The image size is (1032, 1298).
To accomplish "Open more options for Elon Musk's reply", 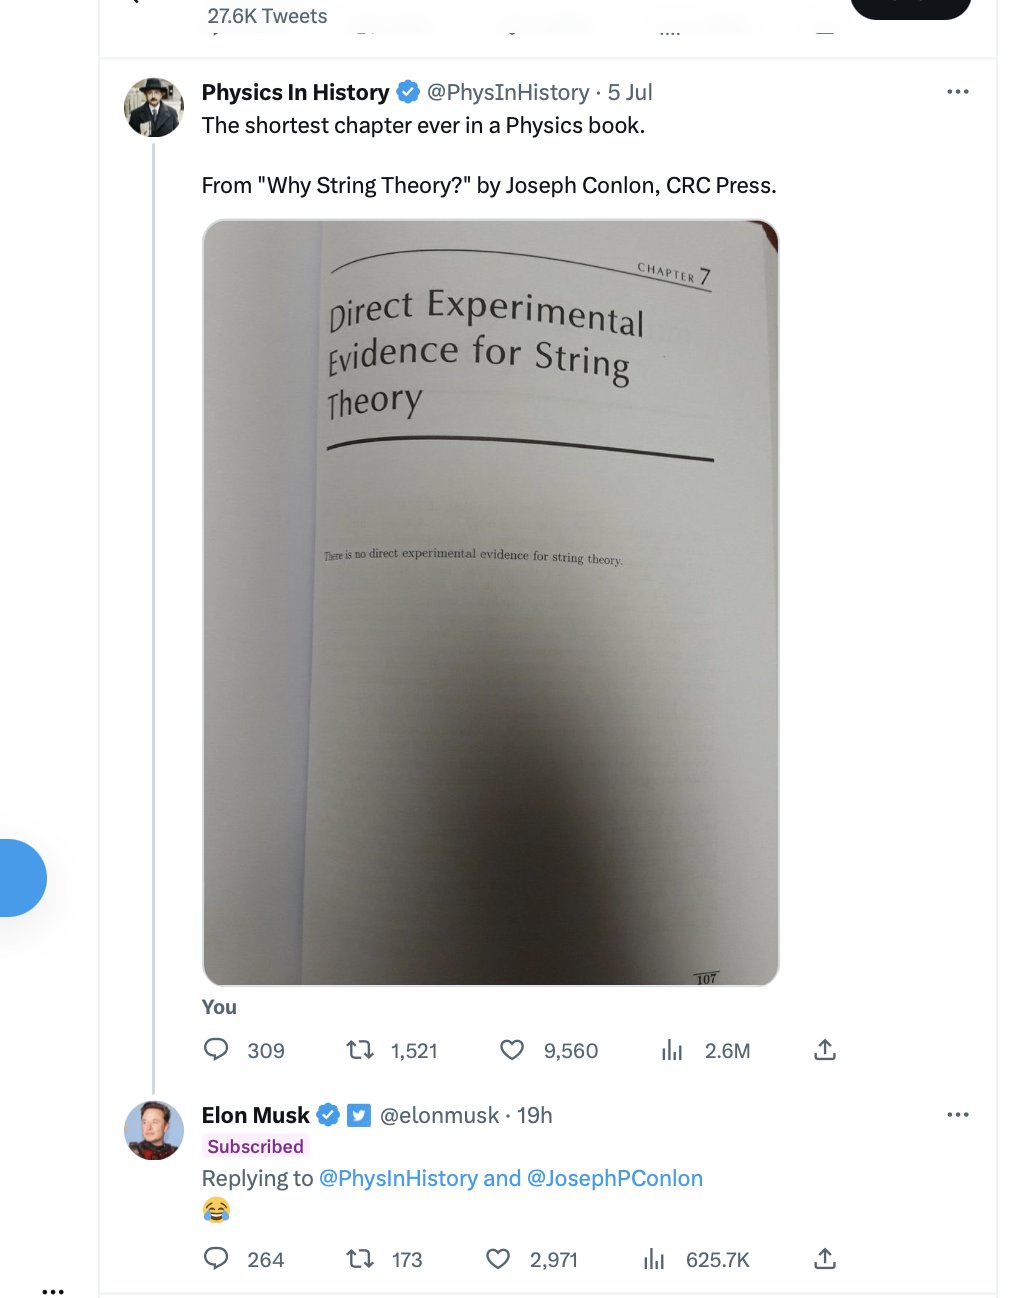I will point(957,1115).
